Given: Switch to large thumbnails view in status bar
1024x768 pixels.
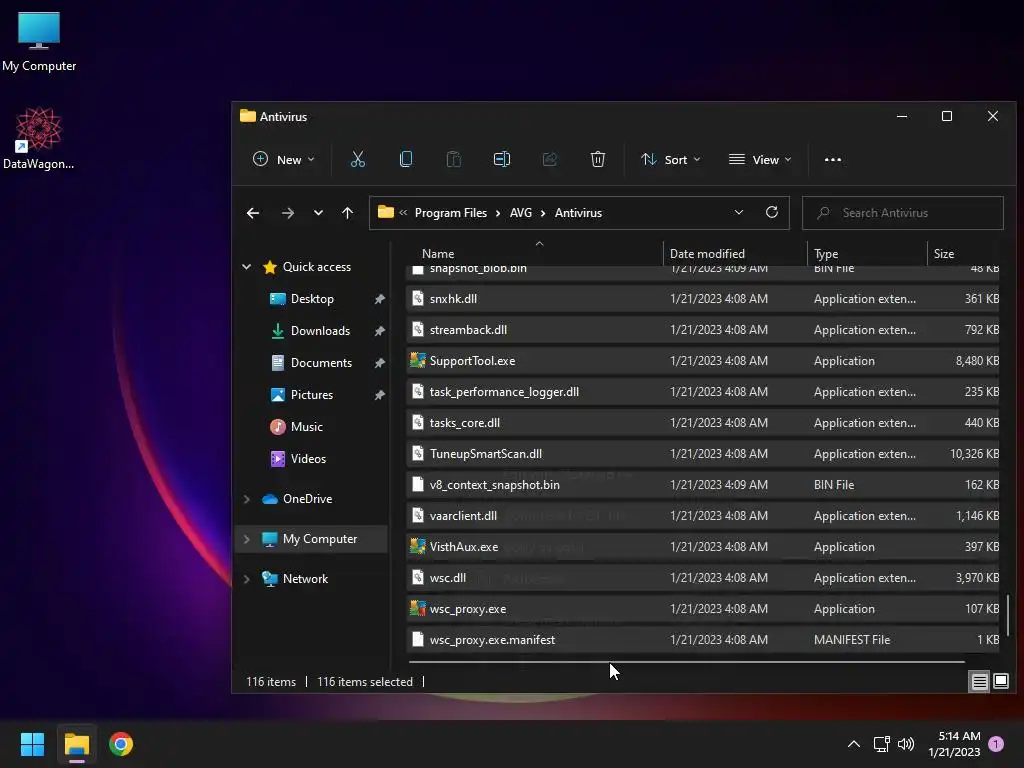Looking at the screenshot, I should (x=1000, y=682).
